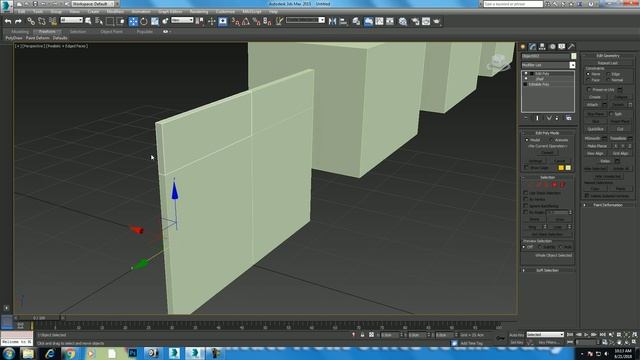Open the Rendering menu

coord(199,11)
